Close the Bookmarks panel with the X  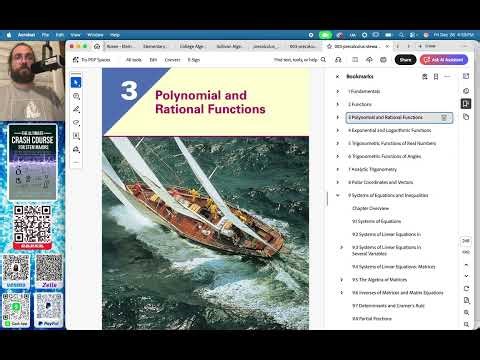point(337,77)
